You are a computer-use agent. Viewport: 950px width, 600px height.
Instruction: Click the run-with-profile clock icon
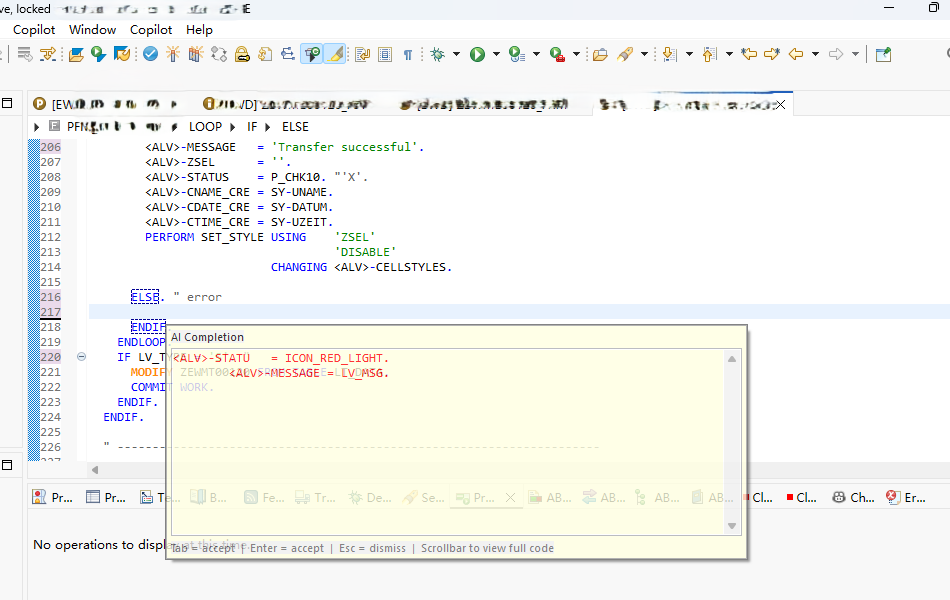click(517, 55)
